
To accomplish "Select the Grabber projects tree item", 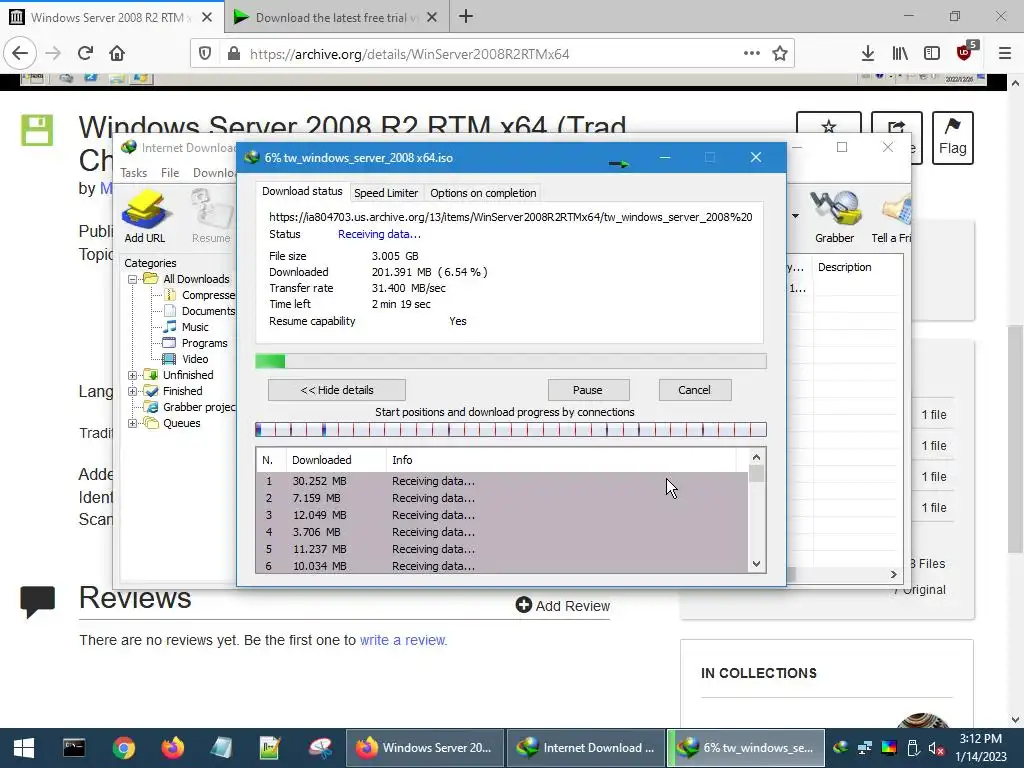I will (x=199, y=408).
